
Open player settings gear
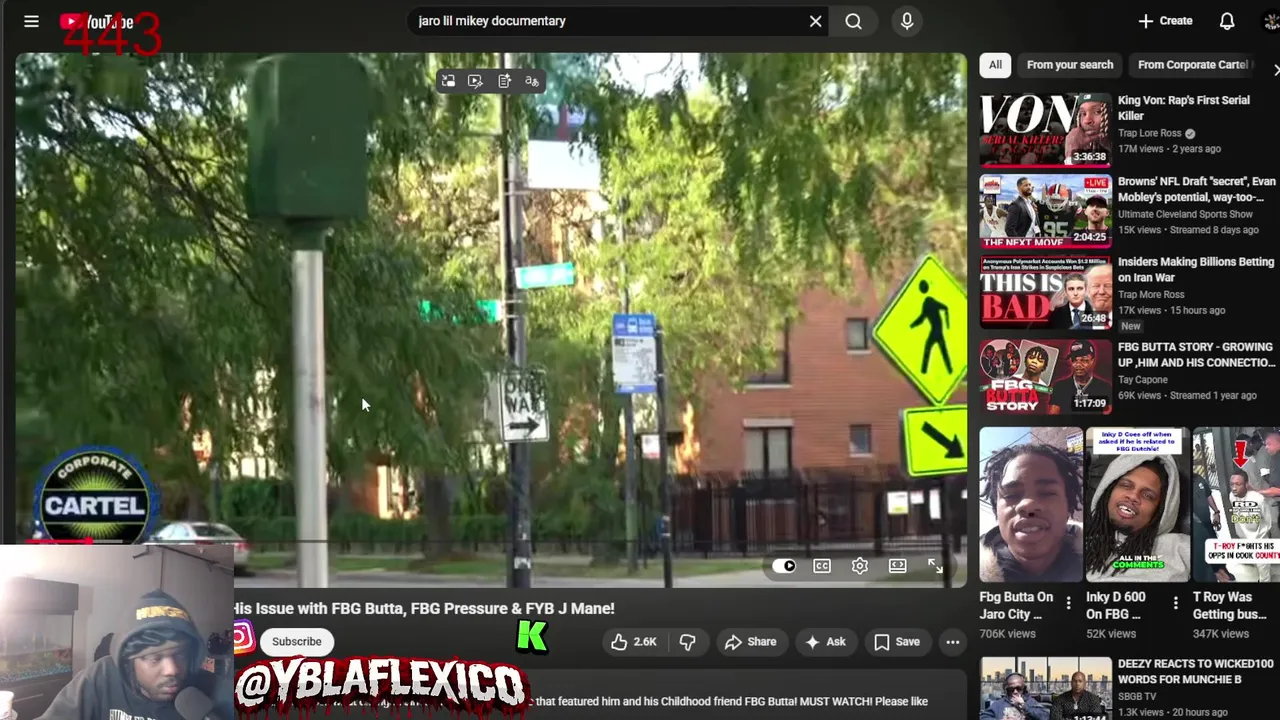[860, 566]
